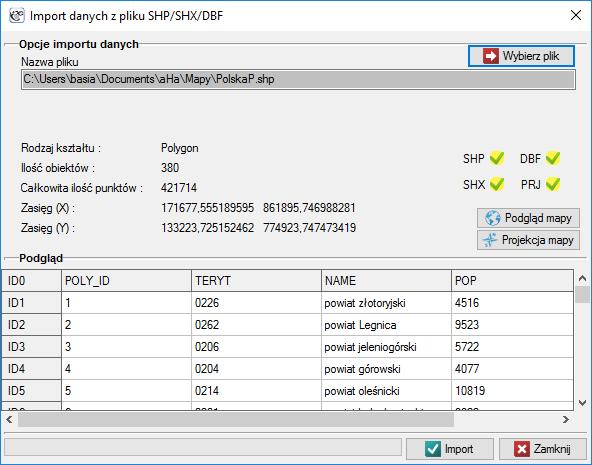
Task: Click Y range value 133223,725152462
Action: [207, 228]
